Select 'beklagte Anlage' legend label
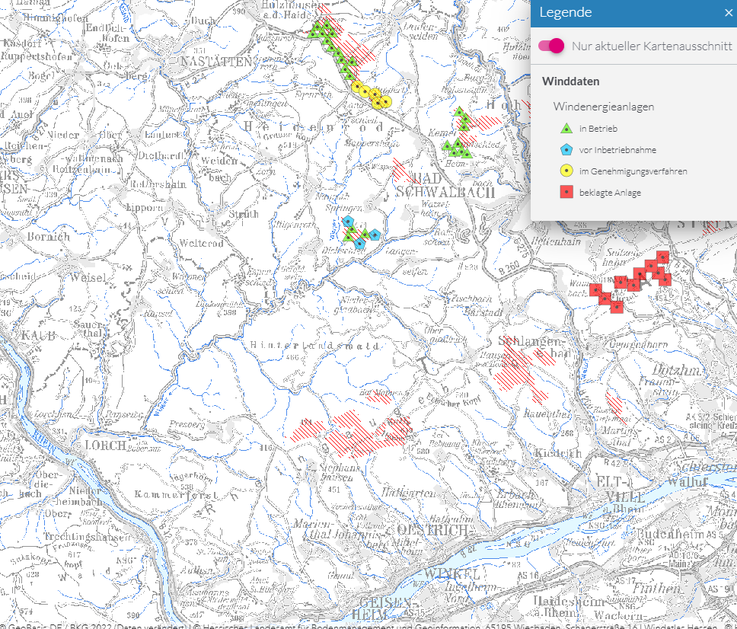737x629 pixels. point(610,193)
